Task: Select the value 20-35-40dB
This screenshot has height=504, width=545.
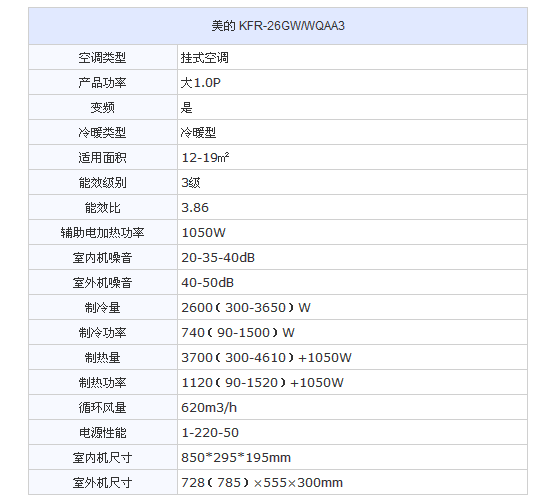Action: tap(218, 258)
